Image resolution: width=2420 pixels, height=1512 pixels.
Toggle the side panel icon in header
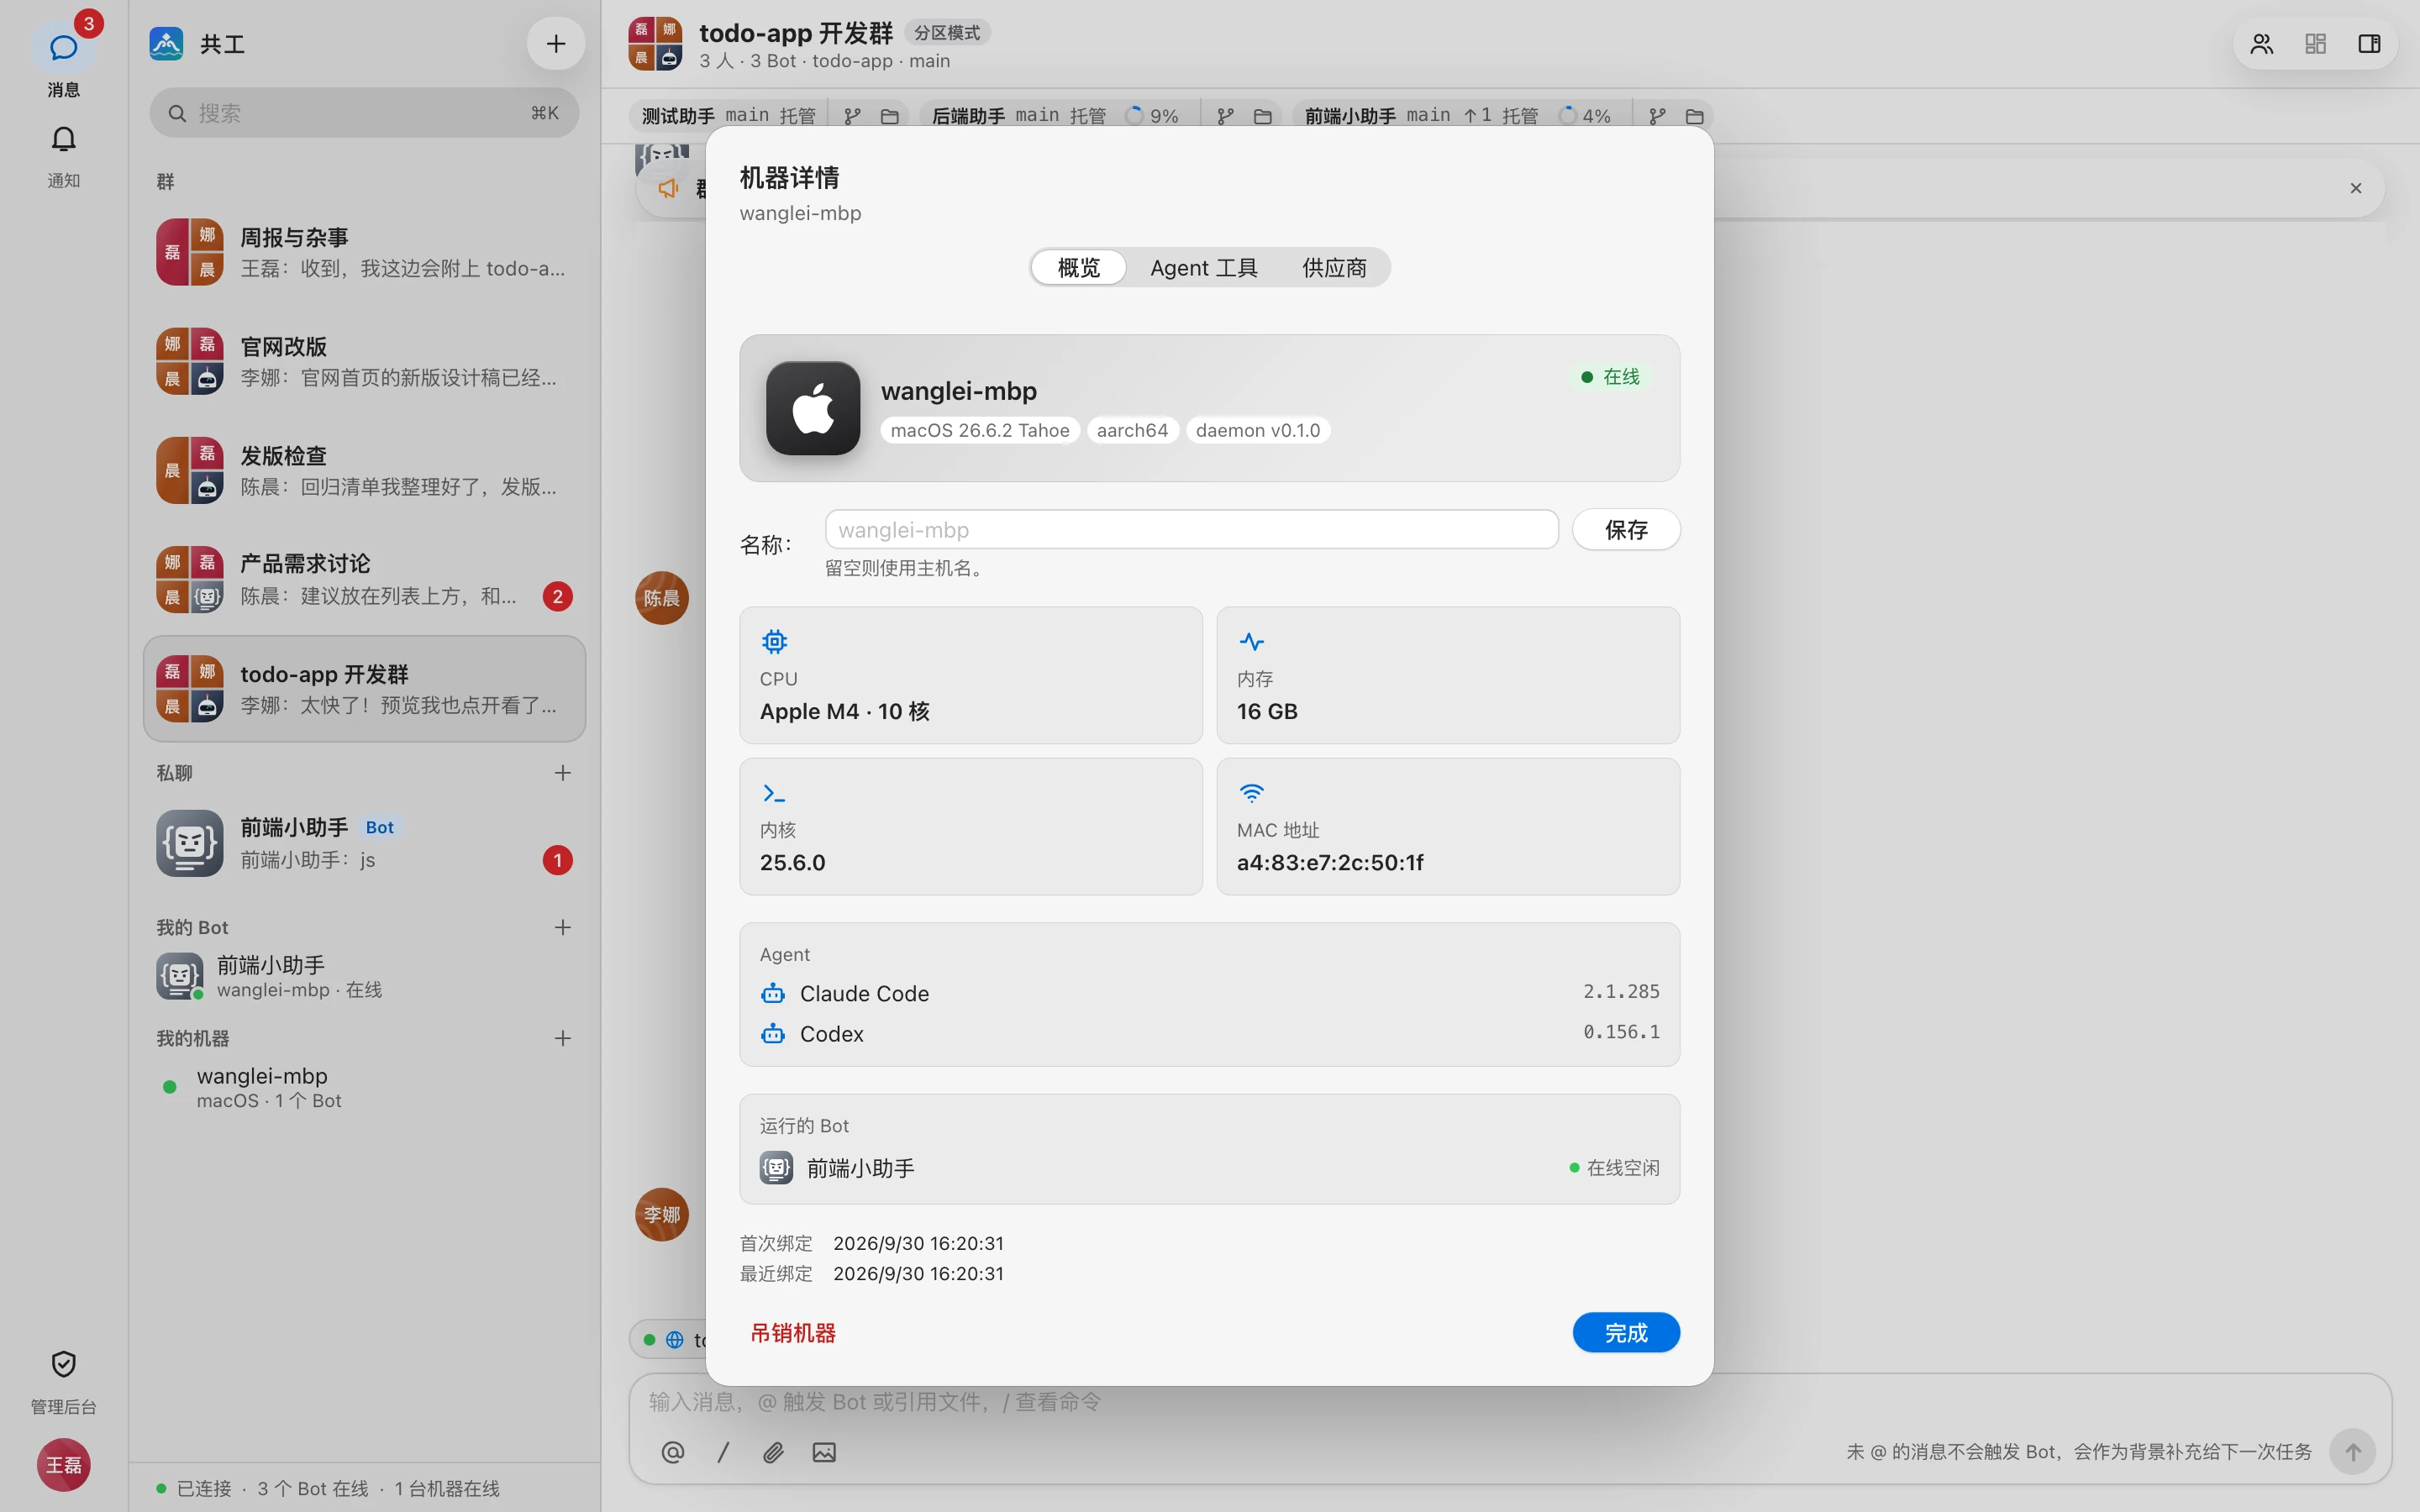pos(2369,44)
